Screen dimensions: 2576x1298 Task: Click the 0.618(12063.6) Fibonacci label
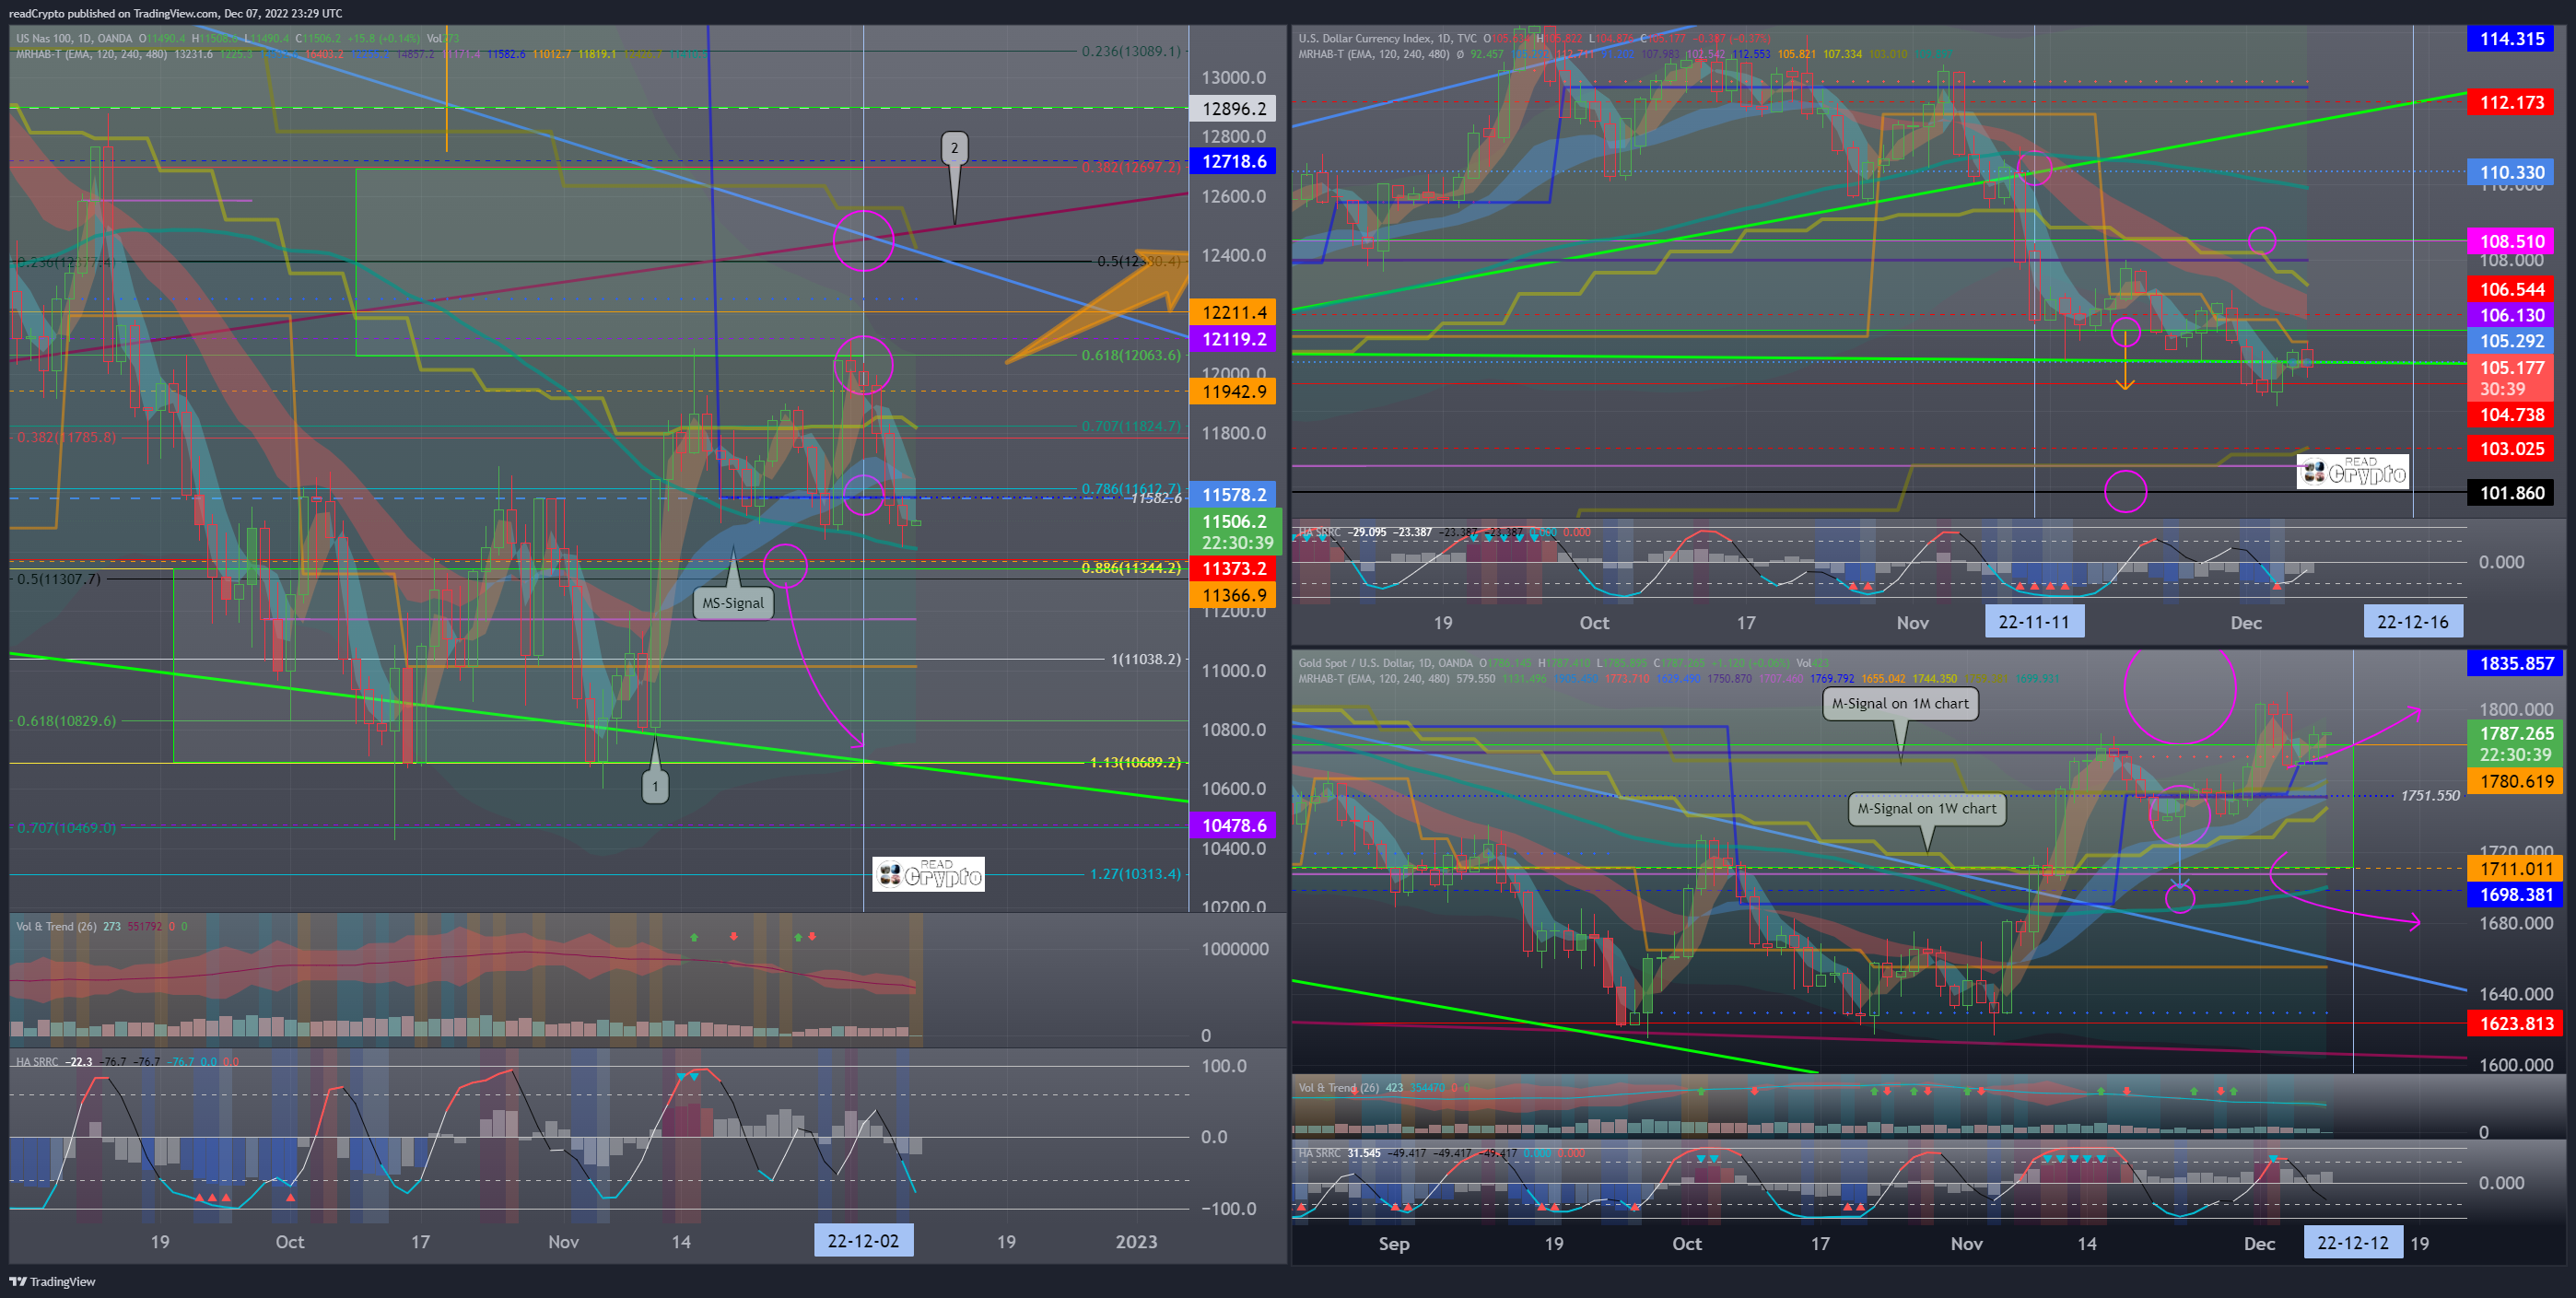(x=1131, y=355)
